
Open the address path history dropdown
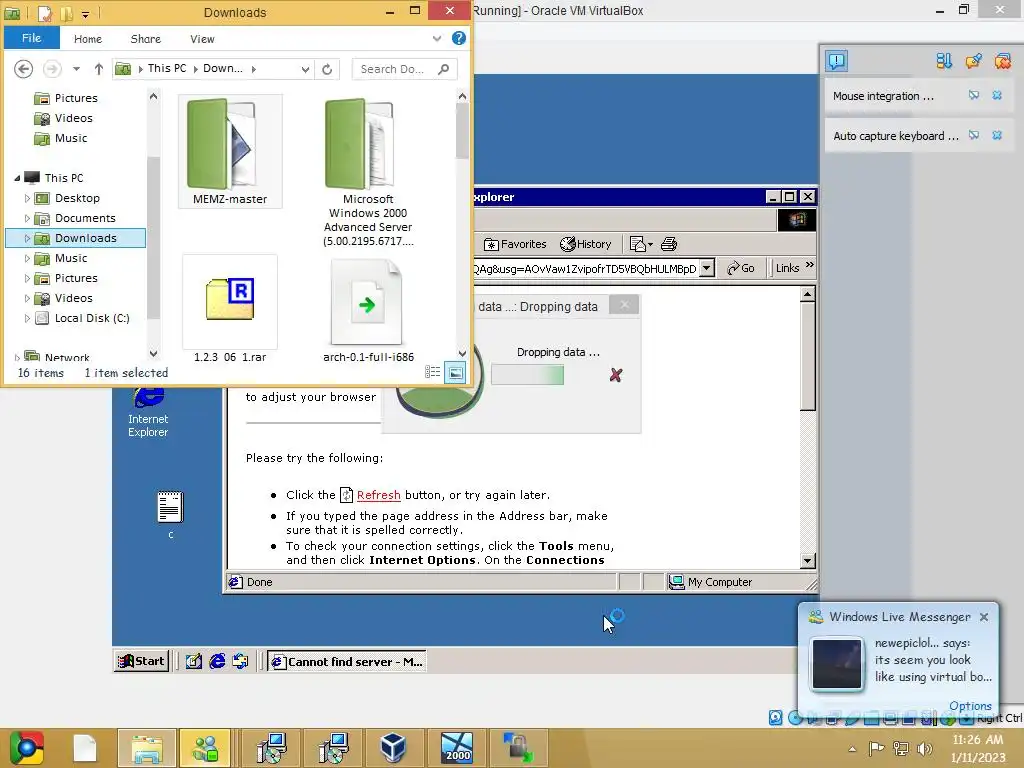pos(305,69)
